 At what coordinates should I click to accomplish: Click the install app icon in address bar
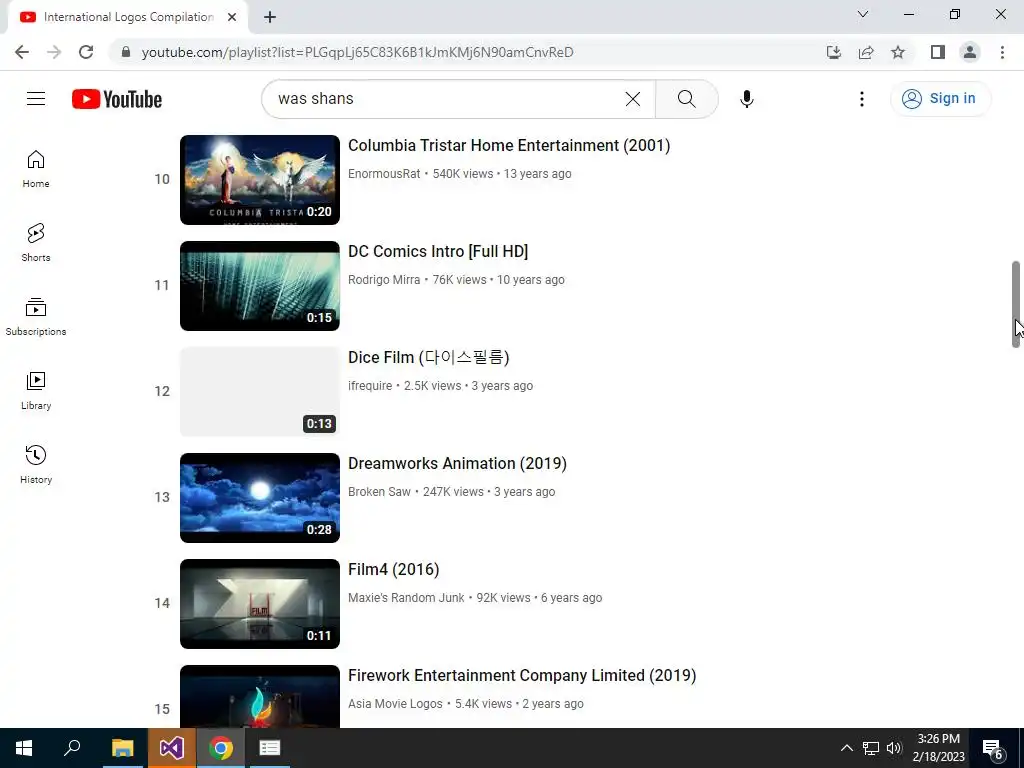coord(833,52)
